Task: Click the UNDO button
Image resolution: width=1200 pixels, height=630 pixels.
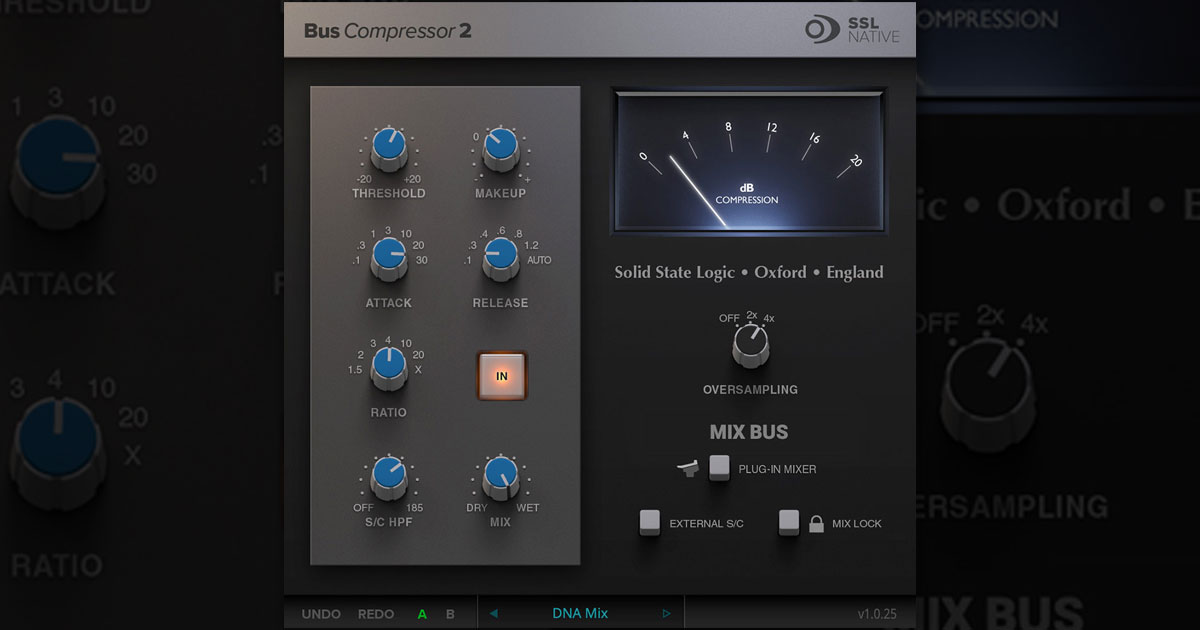Action: tap(321, 614)
